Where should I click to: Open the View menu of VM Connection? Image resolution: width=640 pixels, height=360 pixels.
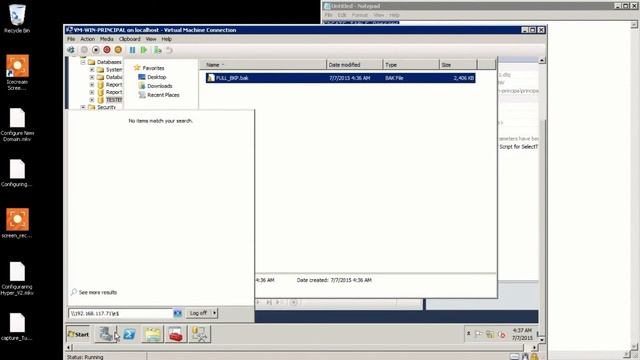pyautogui.click(x=151, y=39)
